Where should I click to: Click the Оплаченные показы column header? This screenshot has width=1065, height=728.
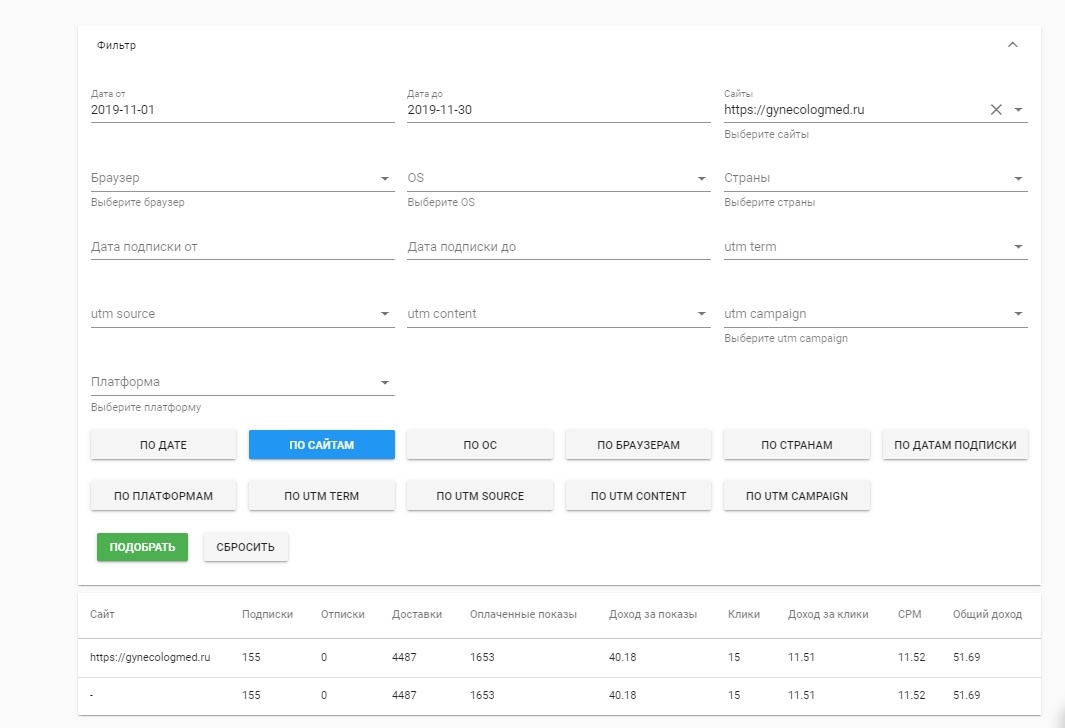(523, 614)
